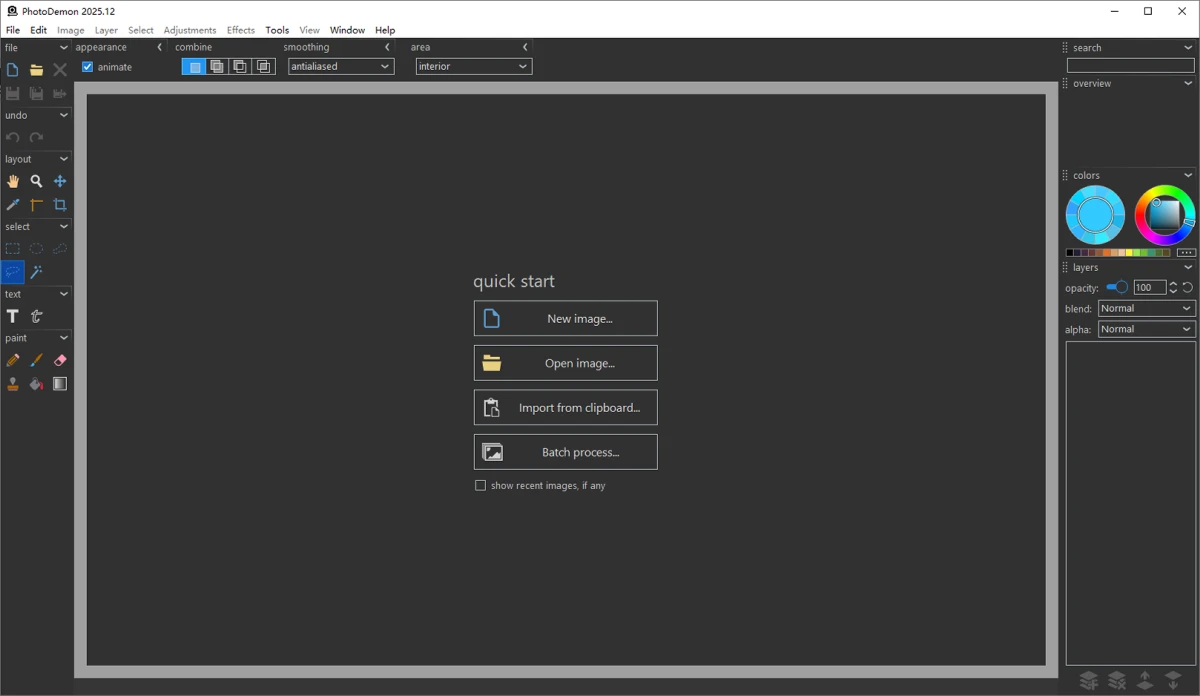Click the close image X icon in toolbox
1200x696 pixels.
point(60,70)
